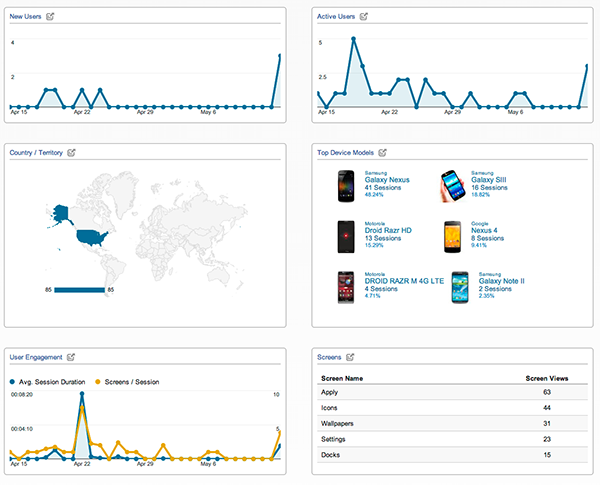Select the Wallpapers row in Screens table

452,424
